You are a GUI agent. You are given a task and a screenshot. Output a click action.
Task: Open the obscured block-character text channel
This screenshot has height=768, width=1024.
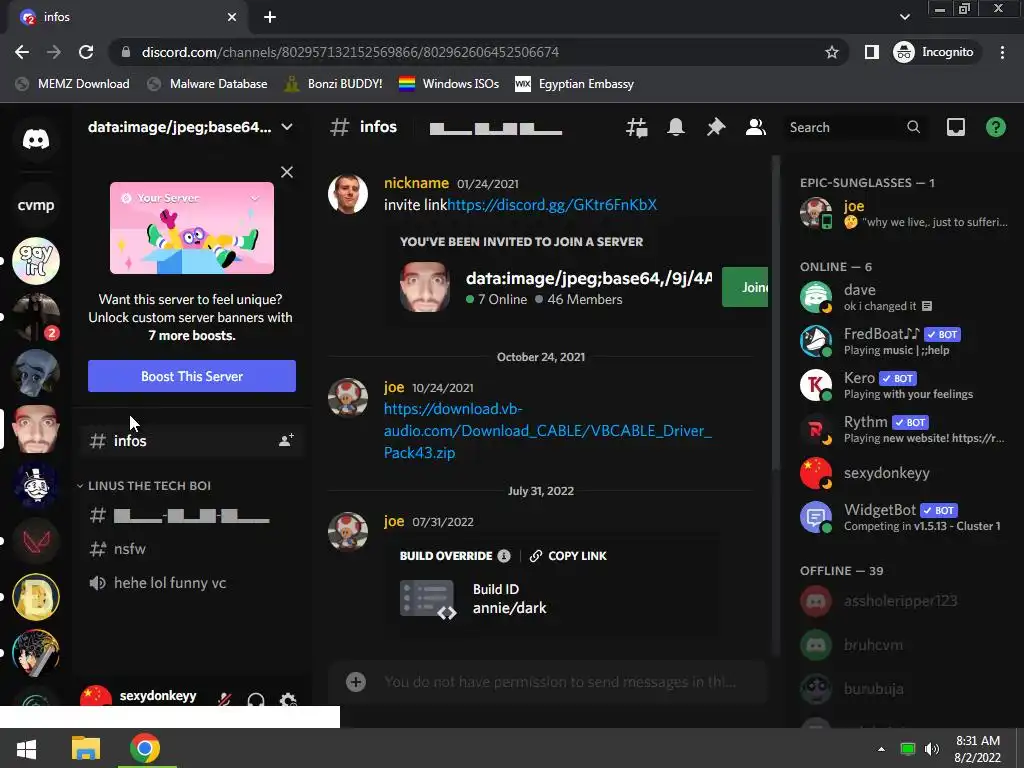coord(192,516)
